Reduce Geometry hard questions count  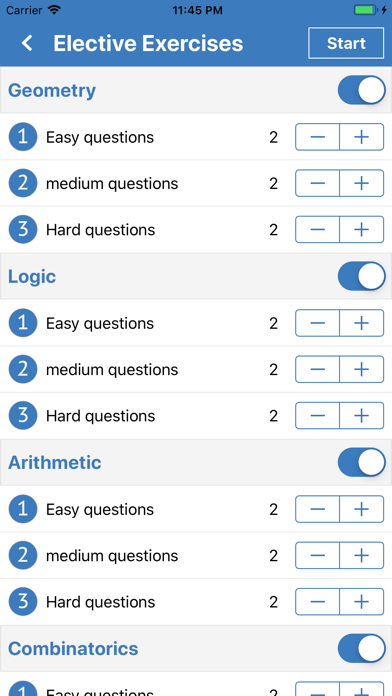click(x=317, y=229)
